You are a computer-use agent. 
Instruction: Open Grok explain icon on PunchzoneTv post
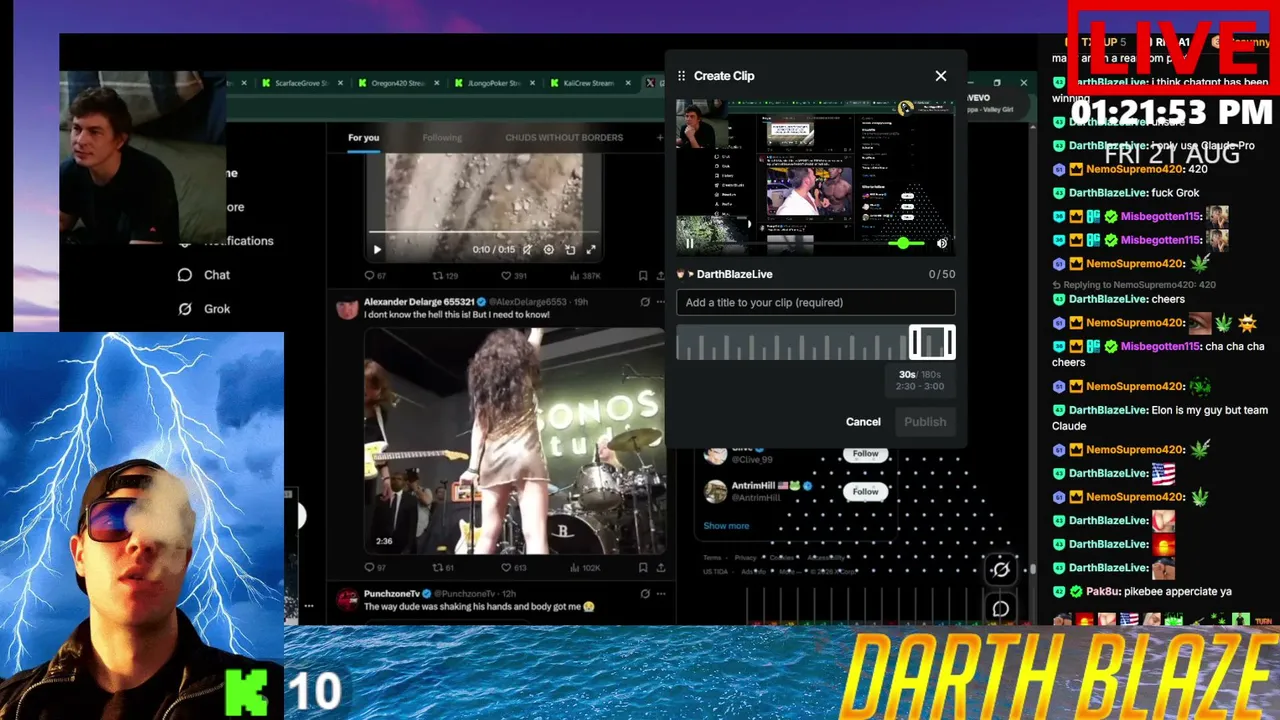tap(645, 594)
